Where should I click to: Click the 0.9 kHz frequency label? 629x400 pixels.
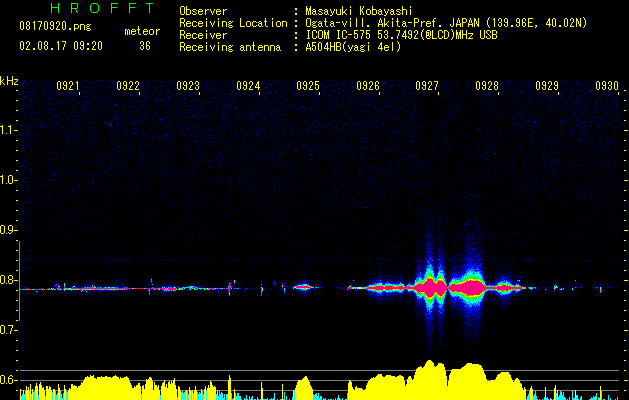click(x=8, y=230)
